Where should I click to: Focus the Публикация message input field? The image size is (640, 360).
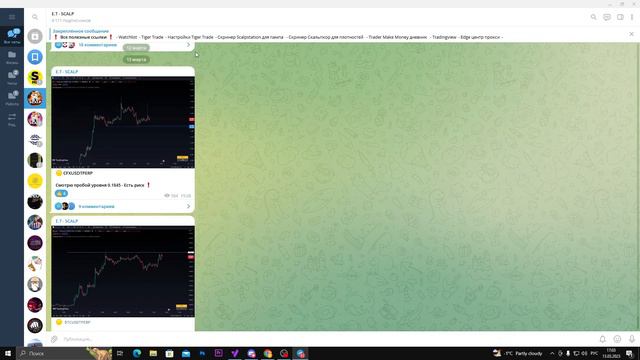coord(327,339)
